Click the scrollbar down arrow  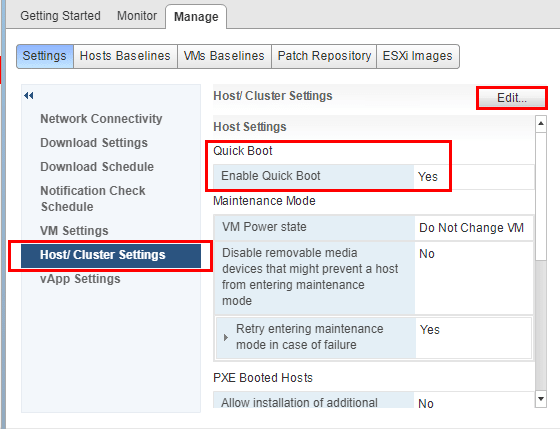(541, 399)
